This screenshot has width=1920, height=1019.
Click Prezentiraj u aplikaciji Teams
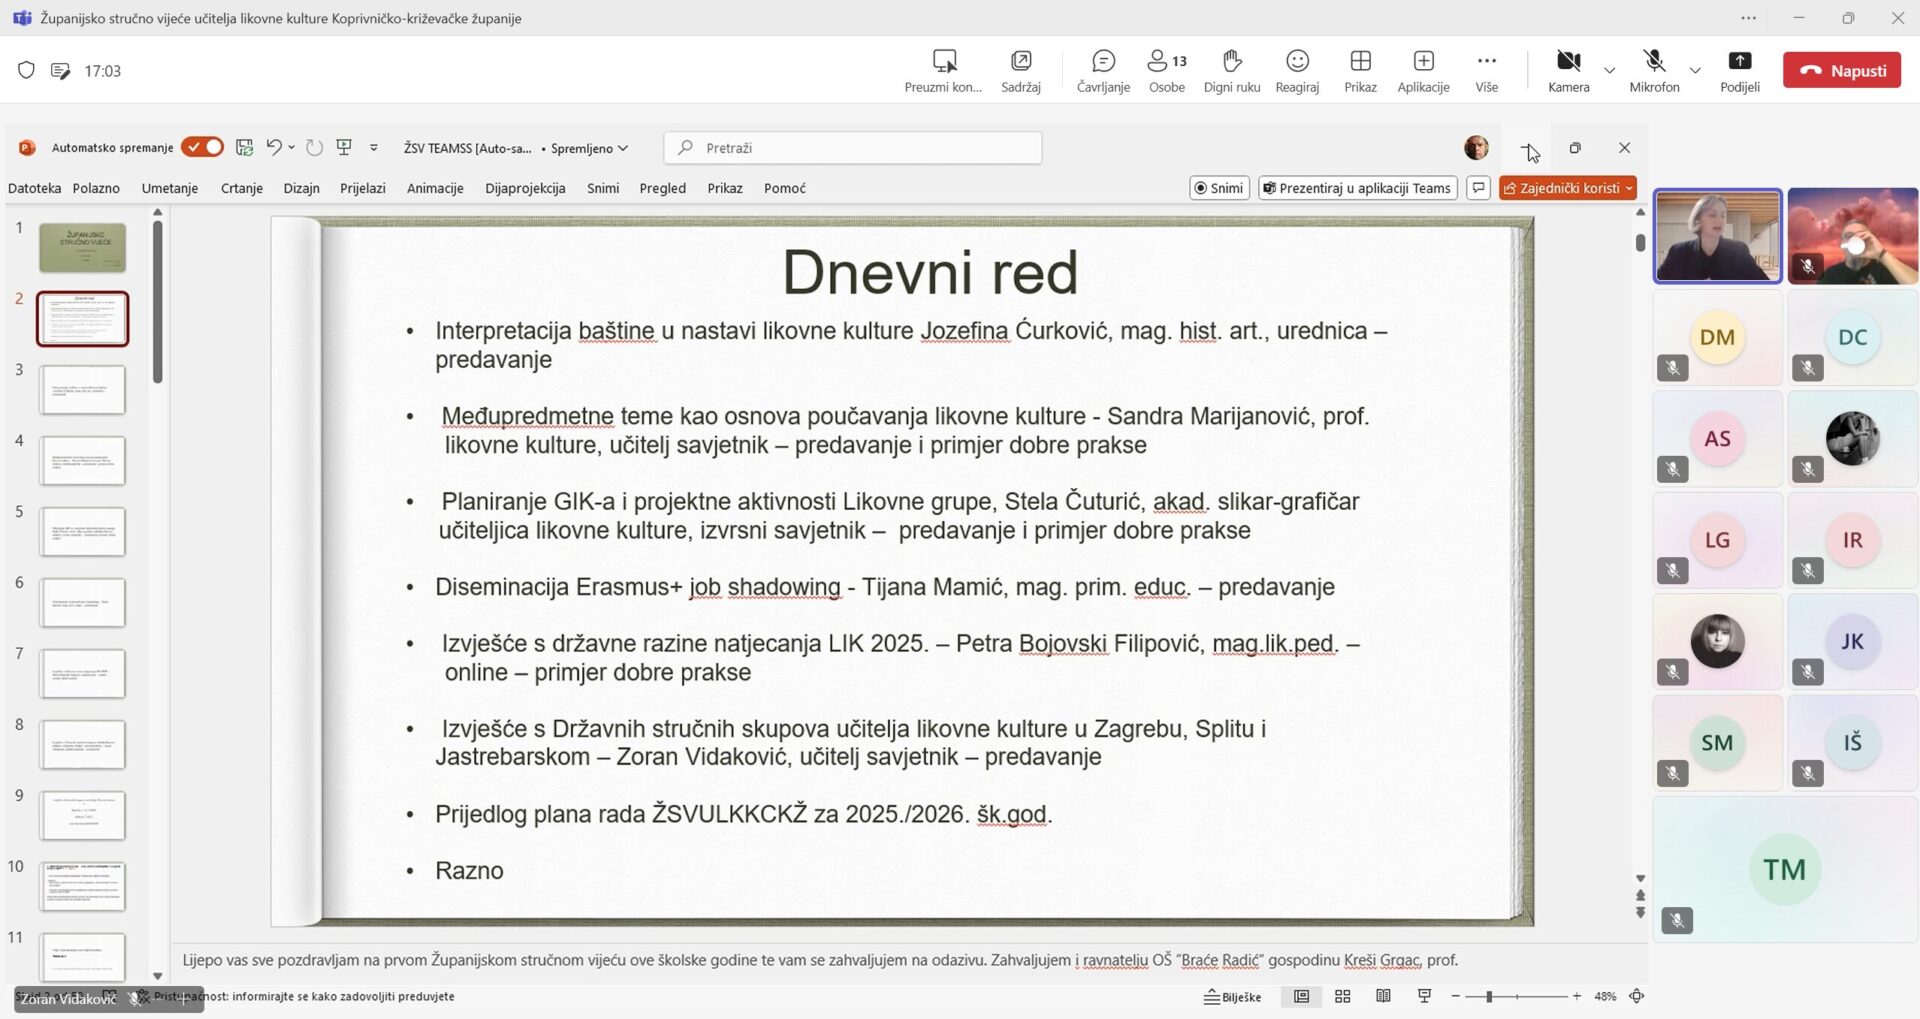(1357, 188)
